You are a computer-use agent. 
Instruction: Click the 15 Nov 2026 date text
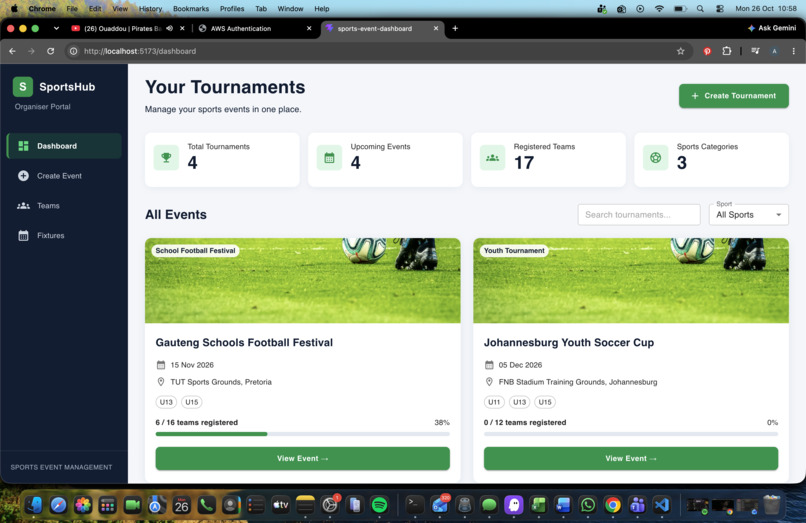192,365
